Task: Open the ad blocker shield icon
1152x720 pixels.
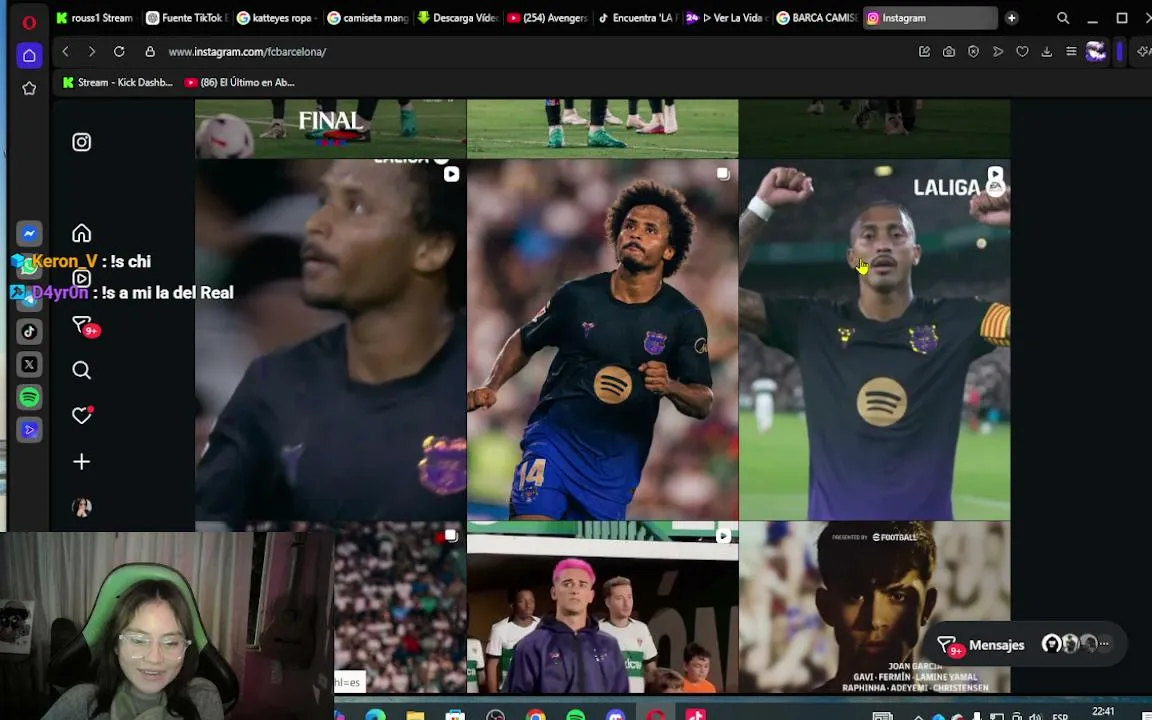Action: (x=973, y=51)
